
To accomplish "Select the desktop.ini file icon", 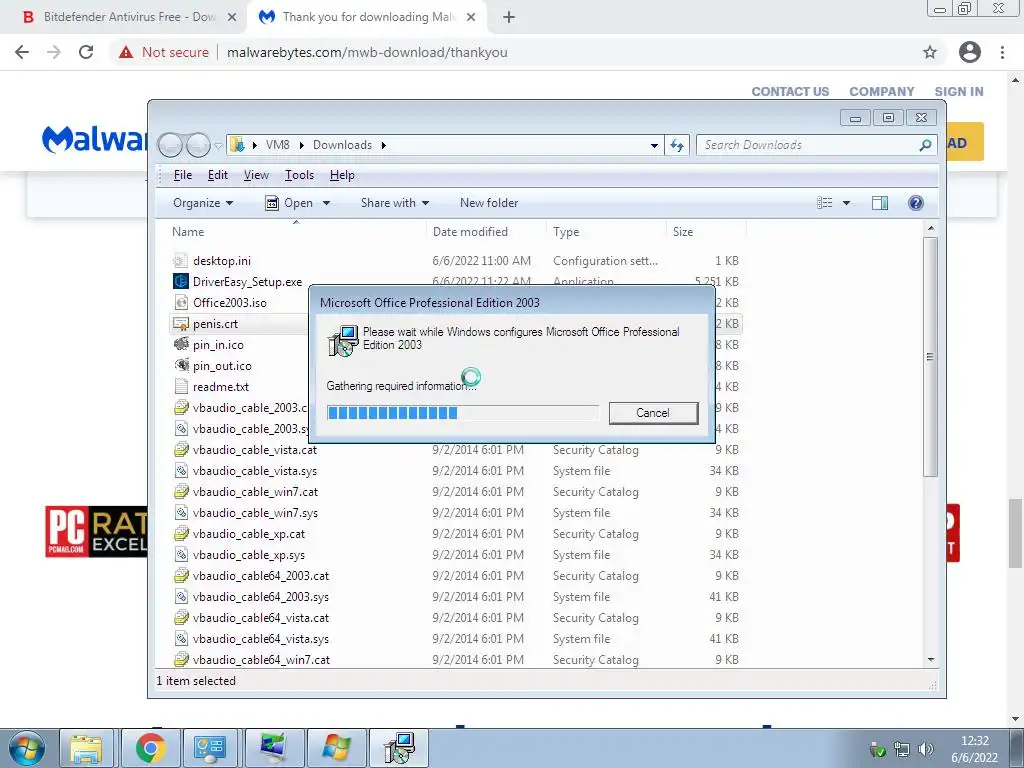I will (181, 261).
